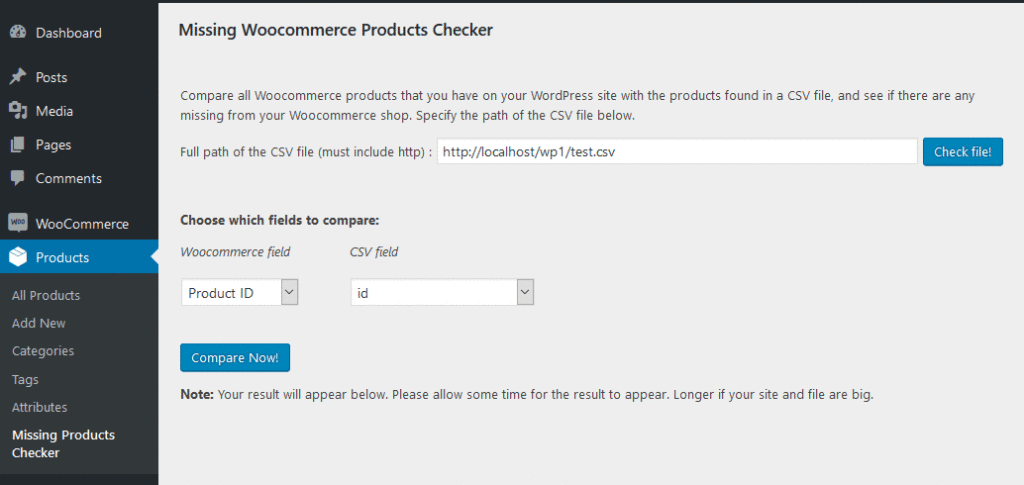This screenshot has height=485, width=1024.
Task: Click the Compare Now! button
Action: pos(235,358)
